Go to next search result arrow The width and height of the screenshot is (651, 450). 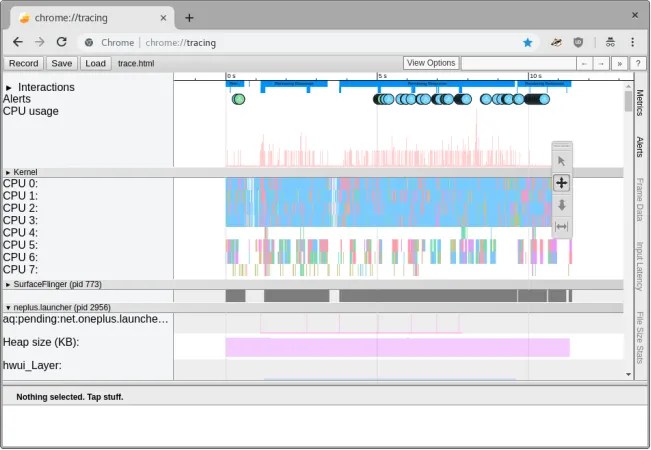point(601,64)
